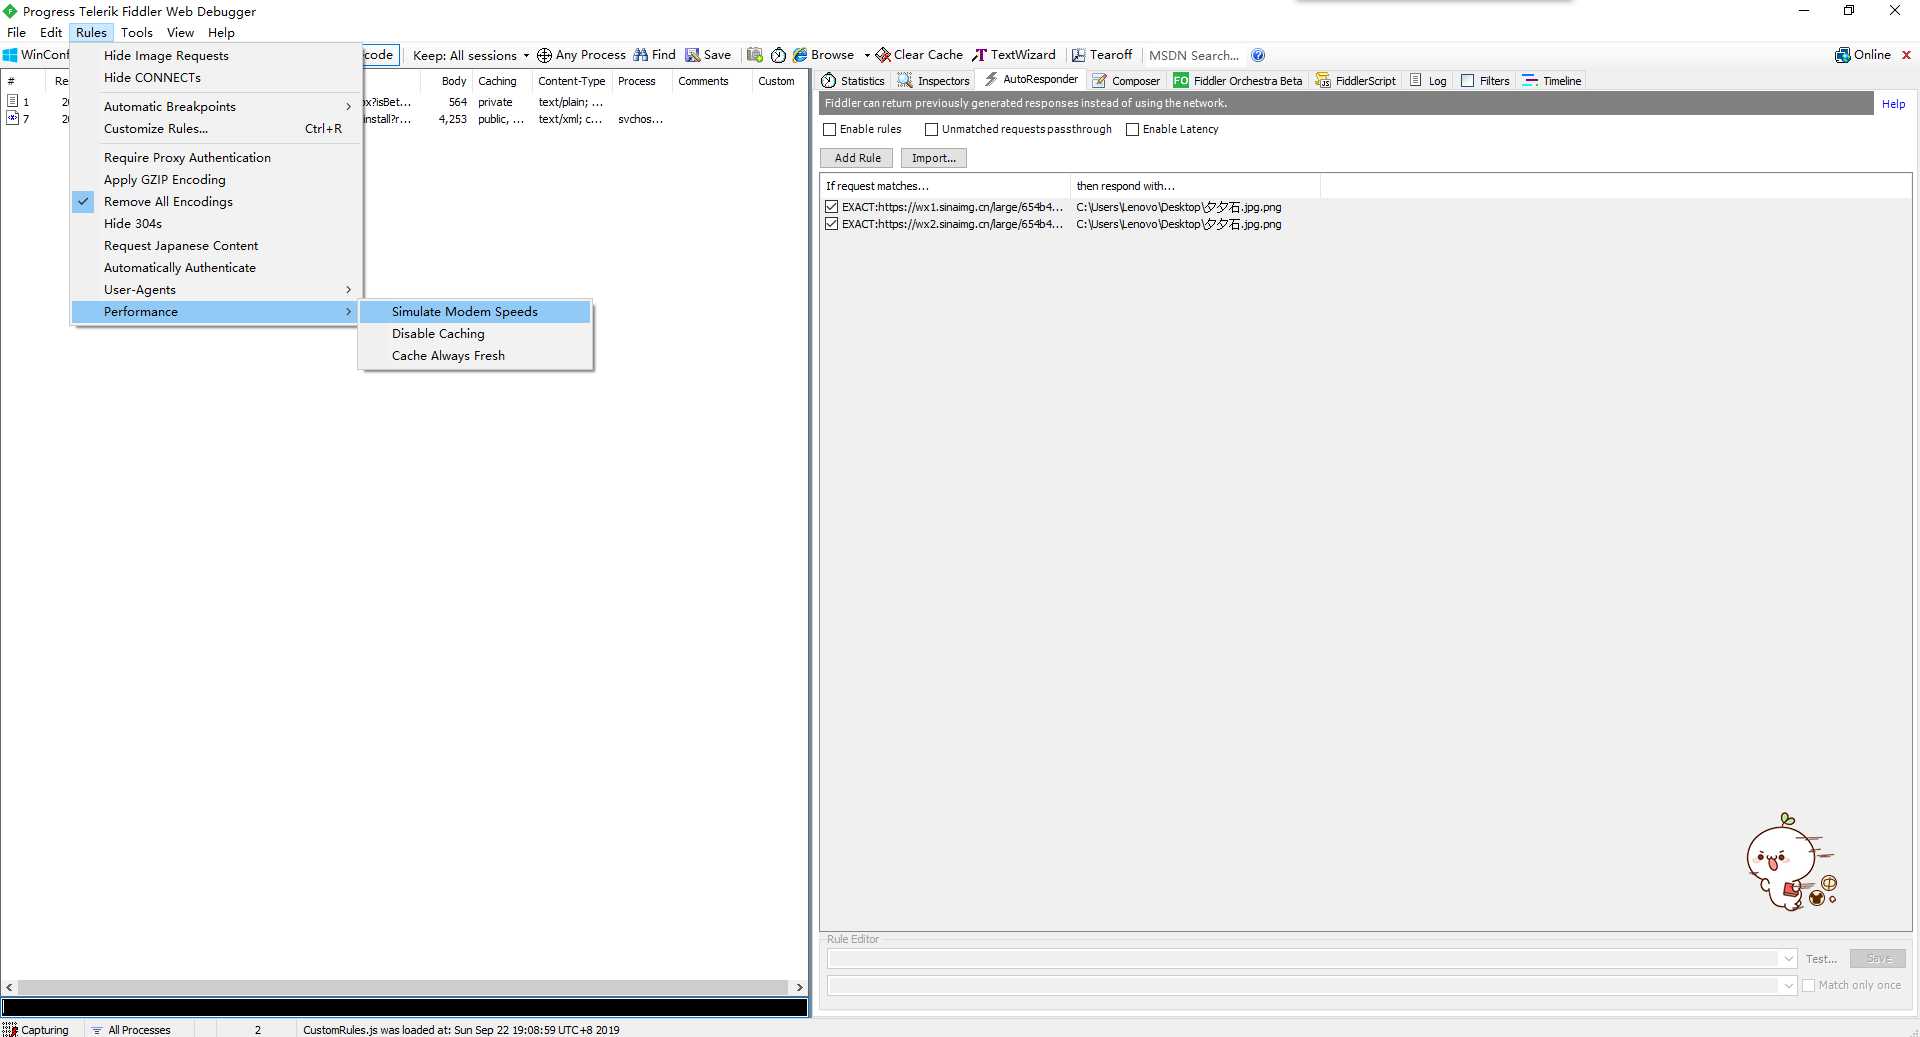The image size is (1920, 1037).
Task: Click the Rule Editor Save button
Action: 1878,958
